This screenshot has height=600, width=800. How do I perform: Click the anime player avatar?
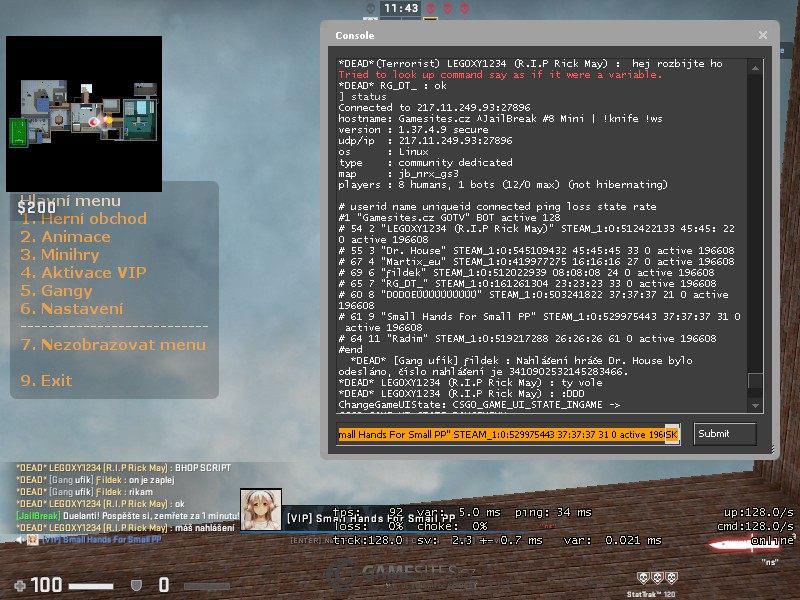(261, 509)
